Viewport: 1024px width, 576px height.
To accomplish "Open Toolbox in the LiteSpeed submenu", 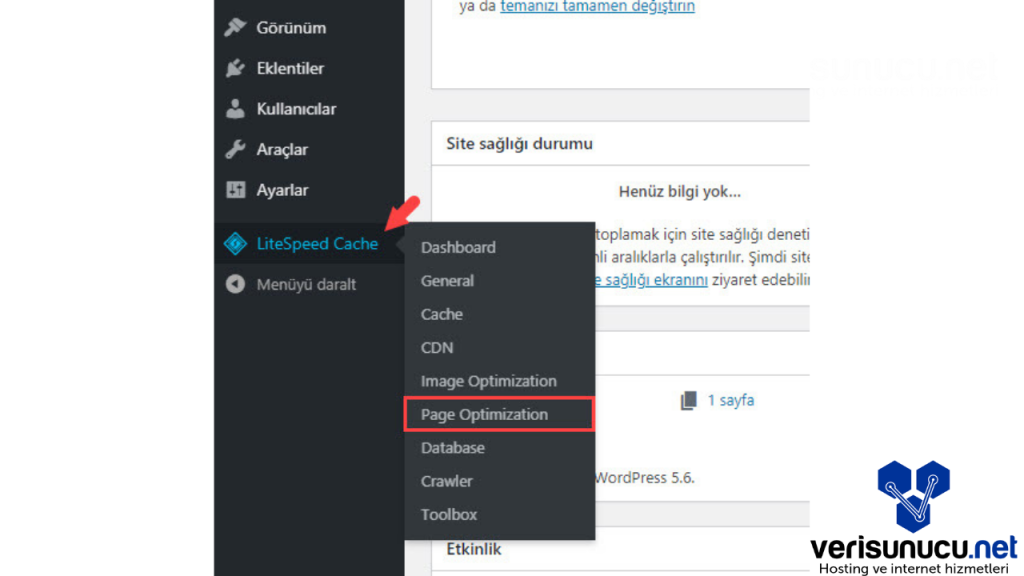I will pyautogui.click(x=449, y=514).
